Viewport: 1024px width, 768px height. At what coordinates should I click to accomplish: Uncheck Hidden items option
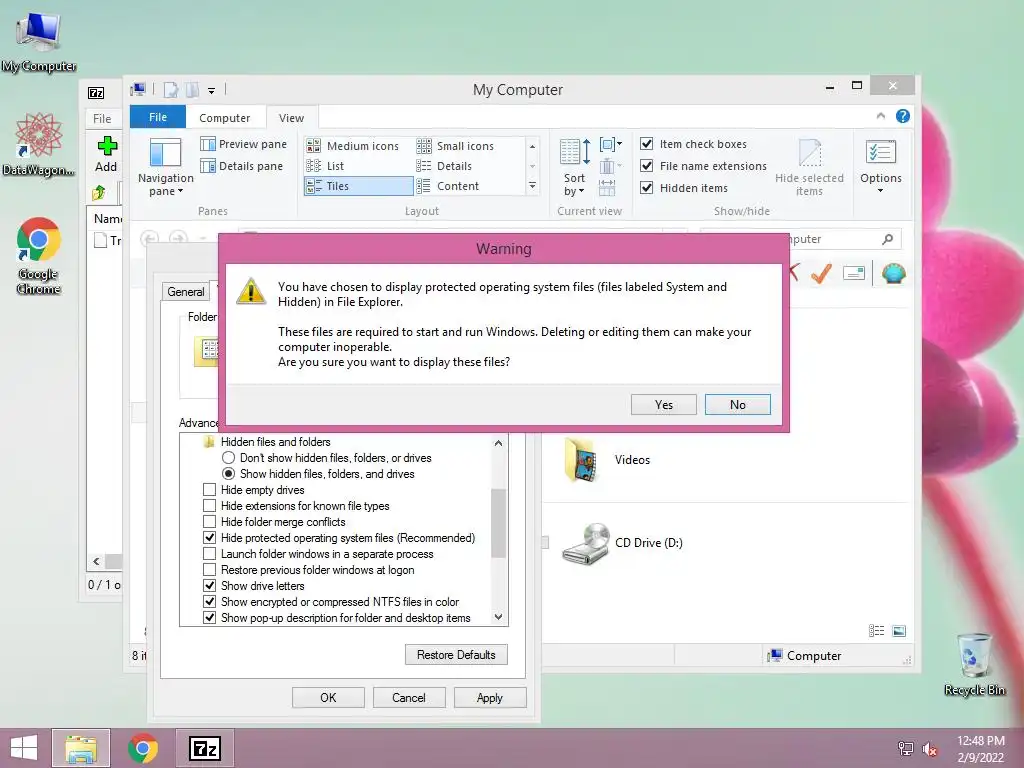click(647, 187)
